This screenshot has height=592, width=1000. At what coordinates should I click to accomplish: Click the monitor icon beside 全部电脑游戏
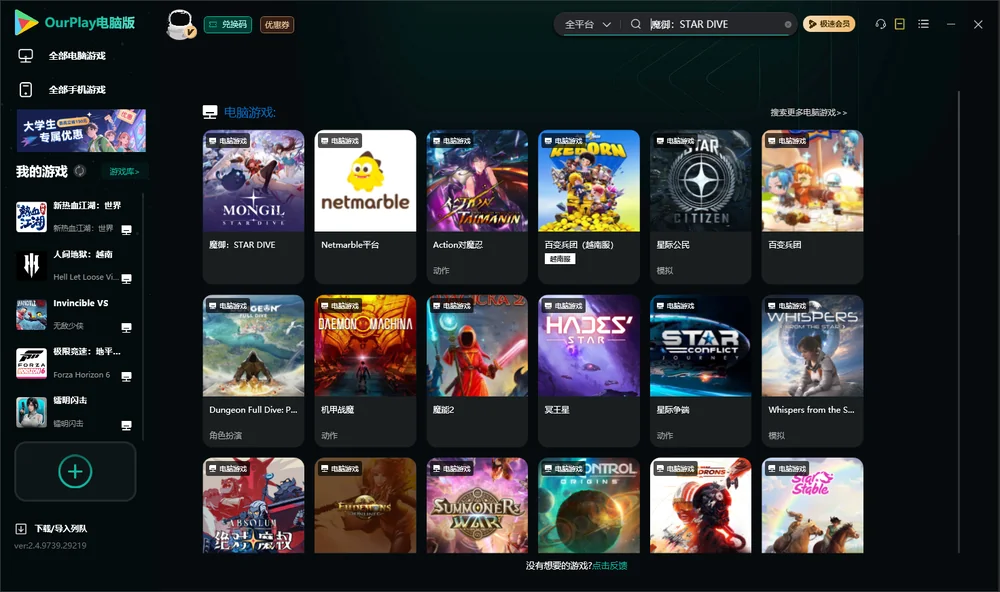26,56
